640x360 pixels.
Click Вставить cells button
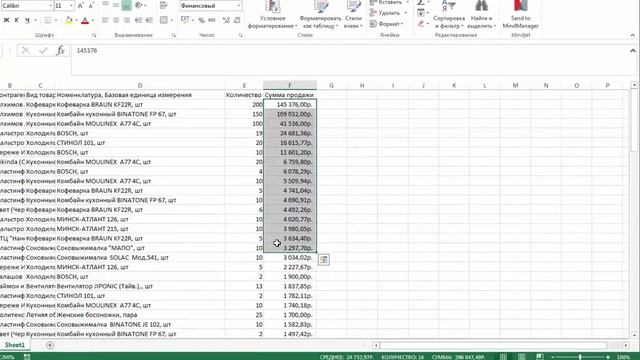click(389, 2)
